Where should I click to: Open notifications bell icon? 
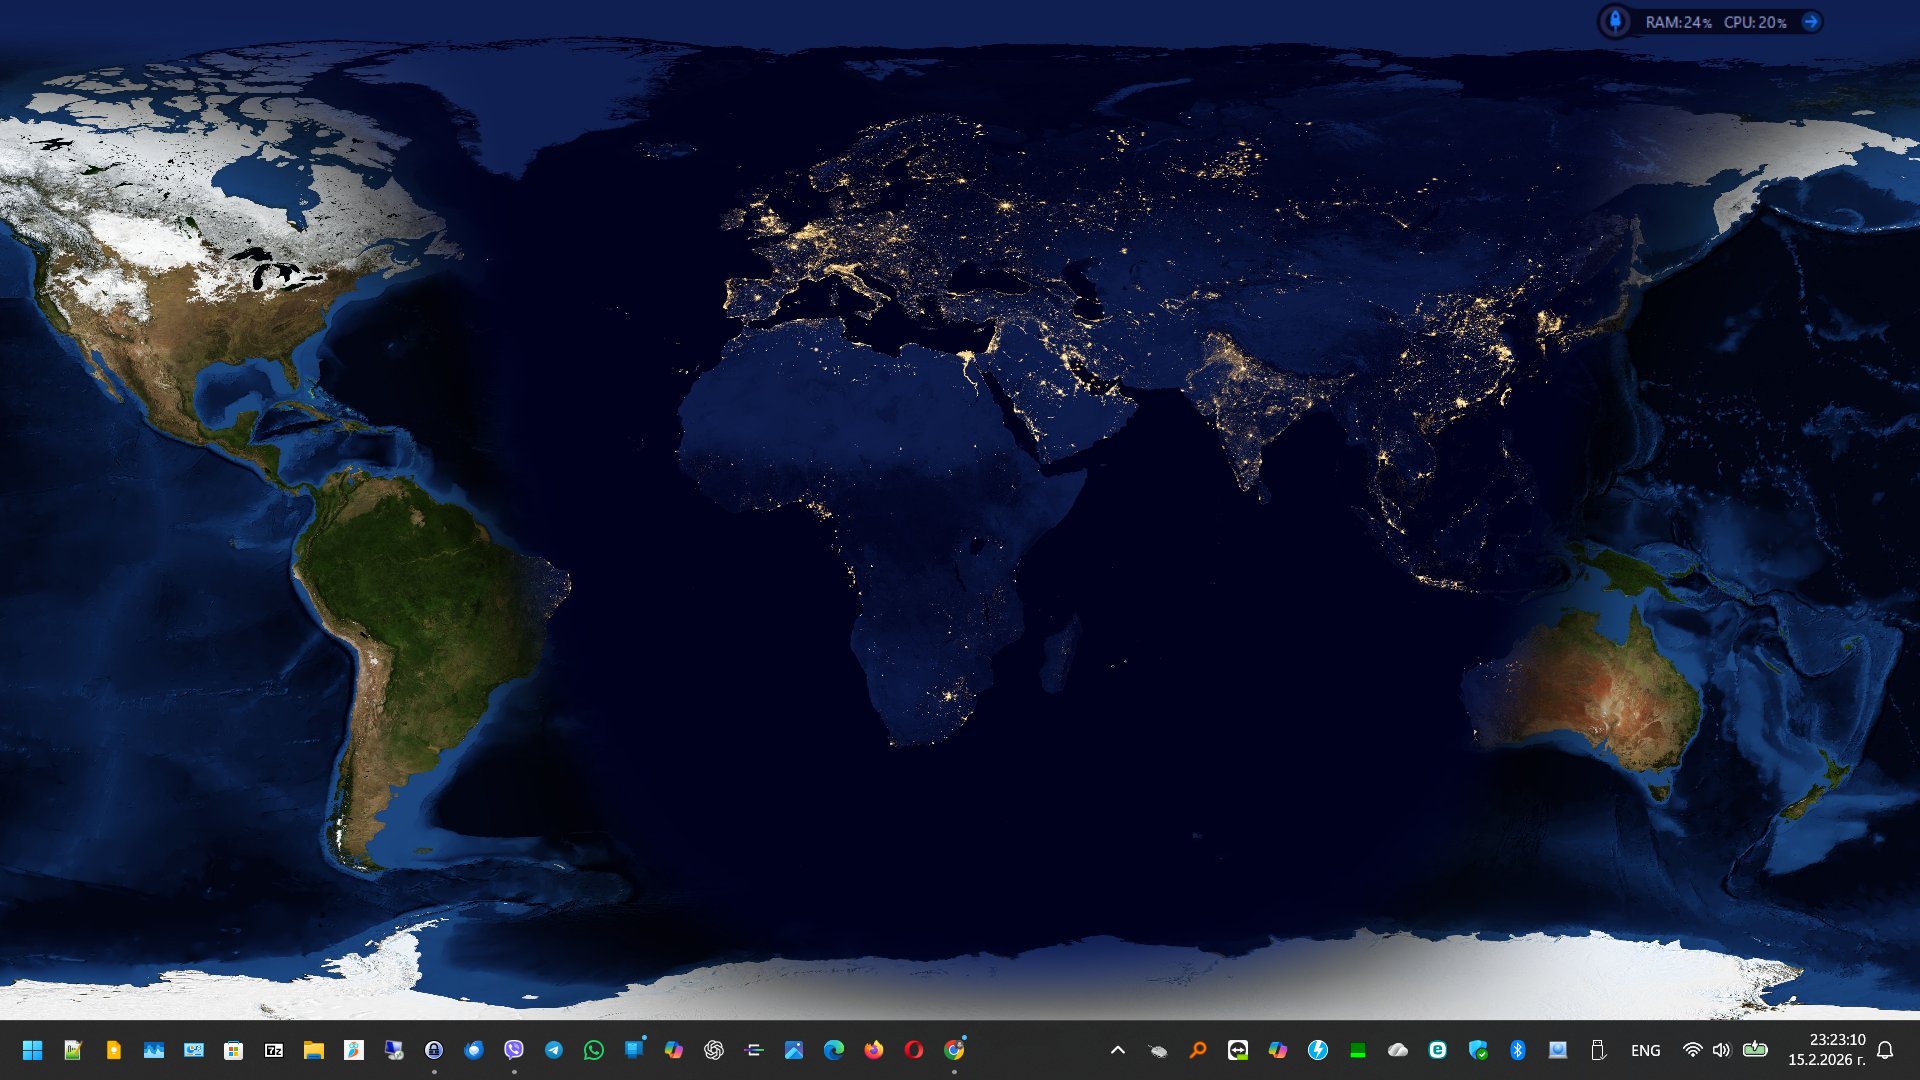1885,1050
